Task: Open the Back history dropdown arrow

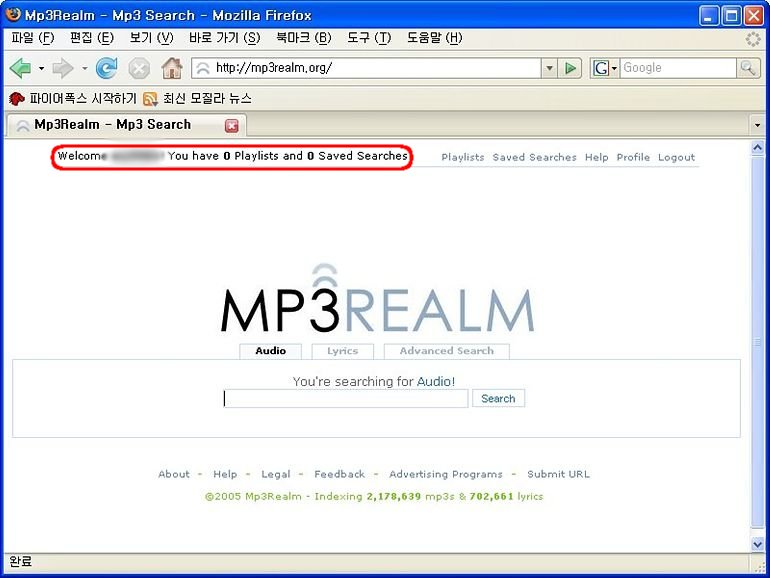Action: click(x=41, y=68)
